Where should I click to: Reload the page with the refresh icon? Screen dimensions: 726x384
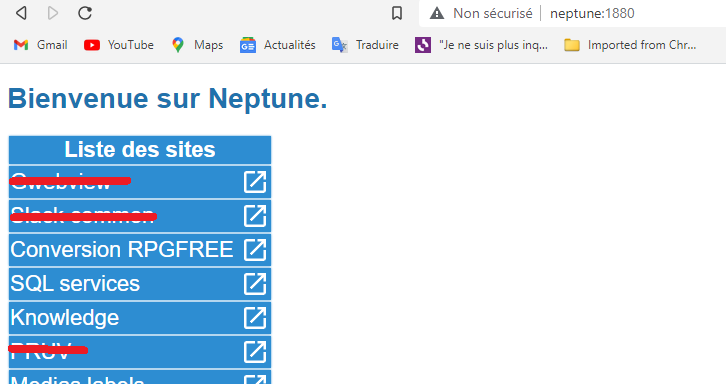pos(85,13)
